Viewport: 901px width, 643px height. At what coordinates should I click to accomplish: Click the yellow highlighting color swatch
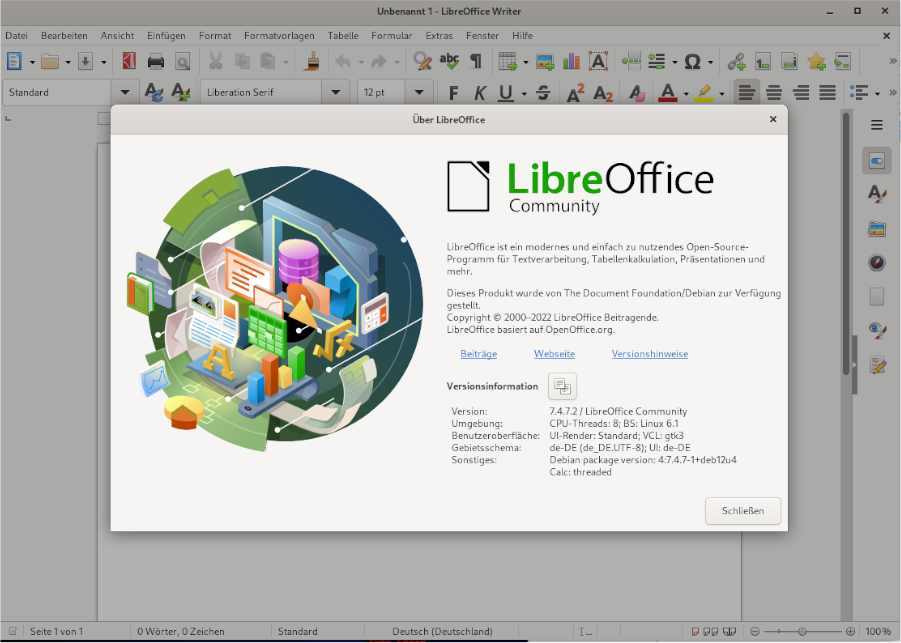[x=703, y=93]
